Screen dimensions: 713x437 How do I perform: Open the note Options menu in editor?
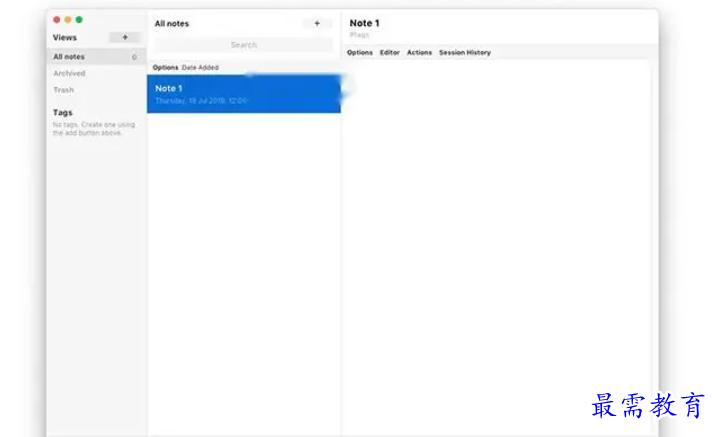click(x=360, y=52)
